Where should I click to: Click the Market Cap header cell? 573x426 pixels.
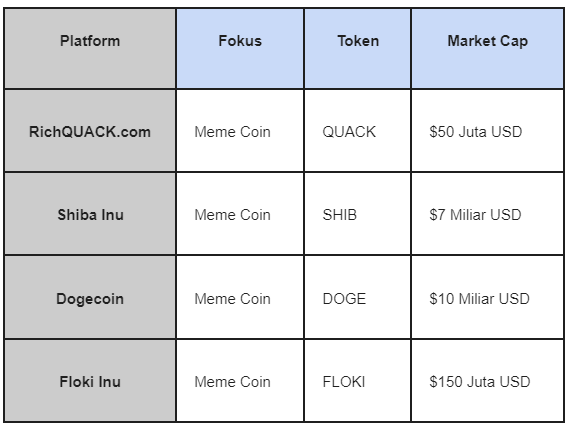487,48
